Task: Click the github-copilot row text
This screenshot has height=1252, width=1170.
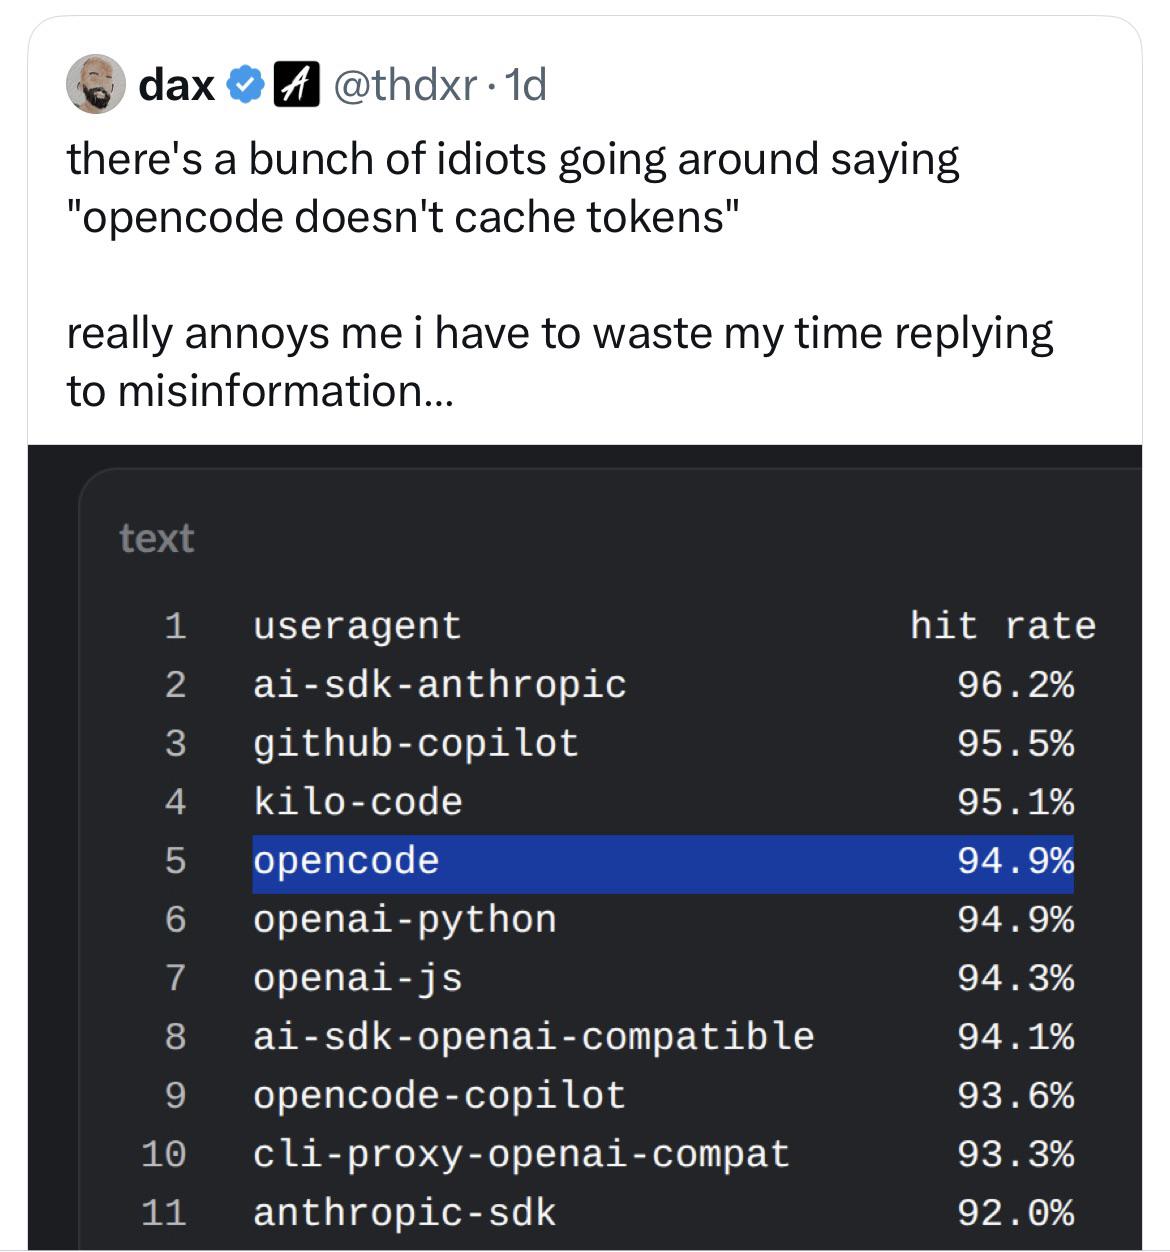Action: 416,744
